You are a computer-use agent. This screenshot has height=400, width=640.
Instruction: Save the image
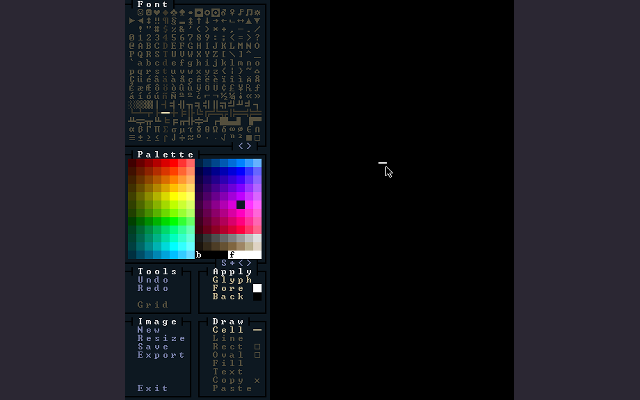pos(153,347)
